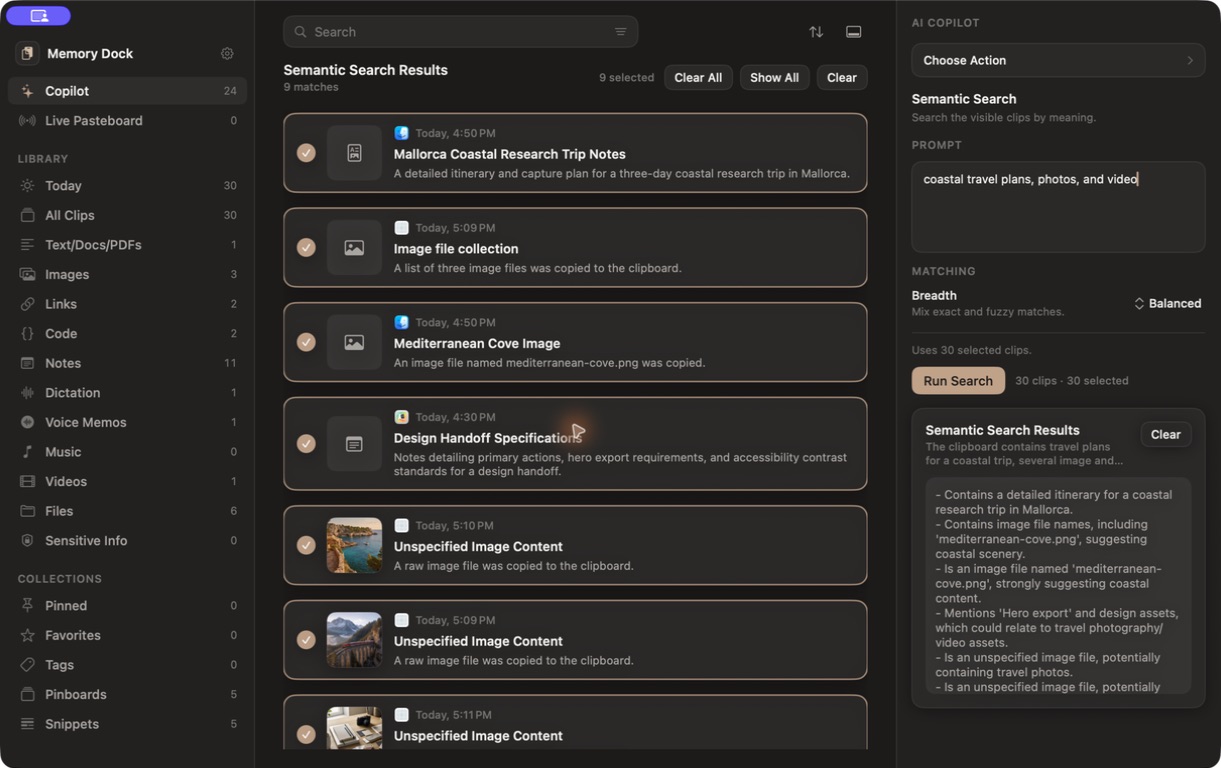Click the Run Search button
Screen dimensions: 1221x768
pos(958,381)
